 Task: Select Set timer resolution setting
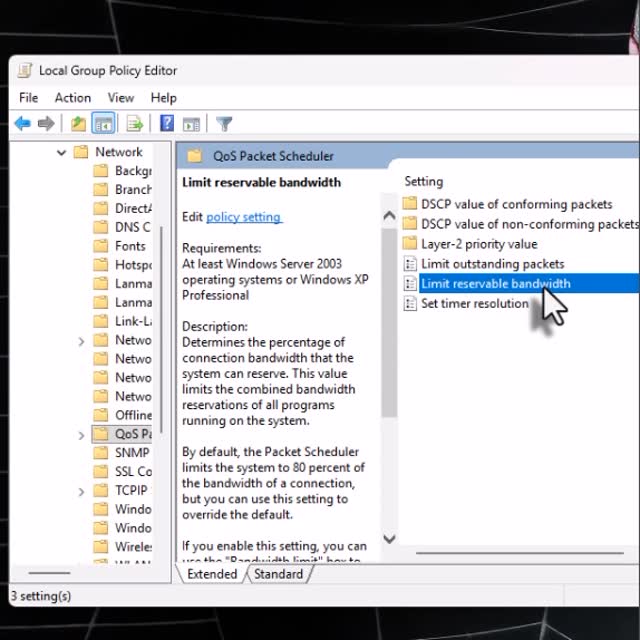coord(475,304)
